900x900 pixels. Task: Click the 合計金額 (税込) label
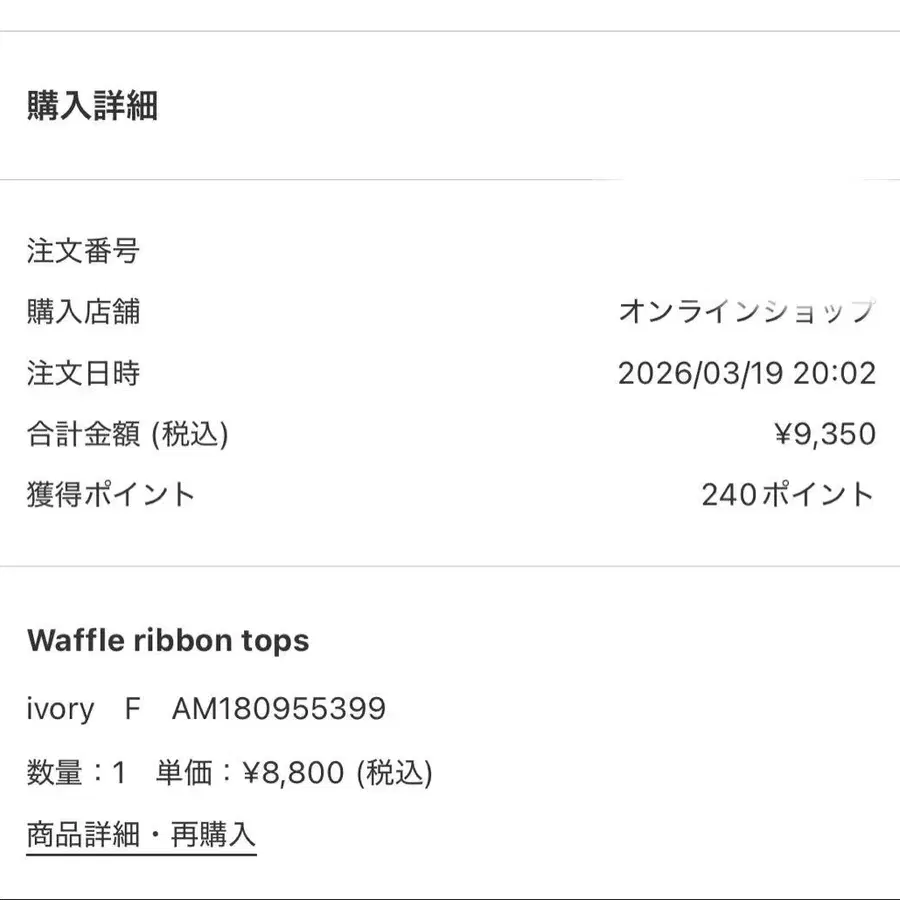tap(127, 434)
